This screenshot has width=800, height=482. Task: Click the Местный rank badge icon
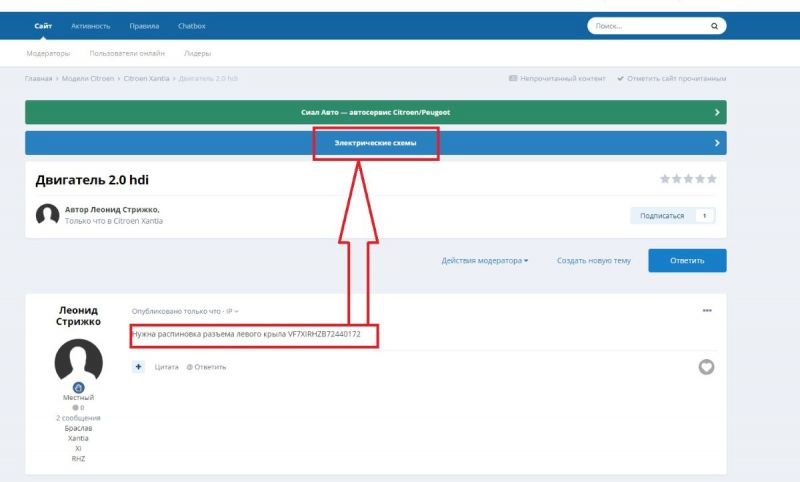coord(78,387)
